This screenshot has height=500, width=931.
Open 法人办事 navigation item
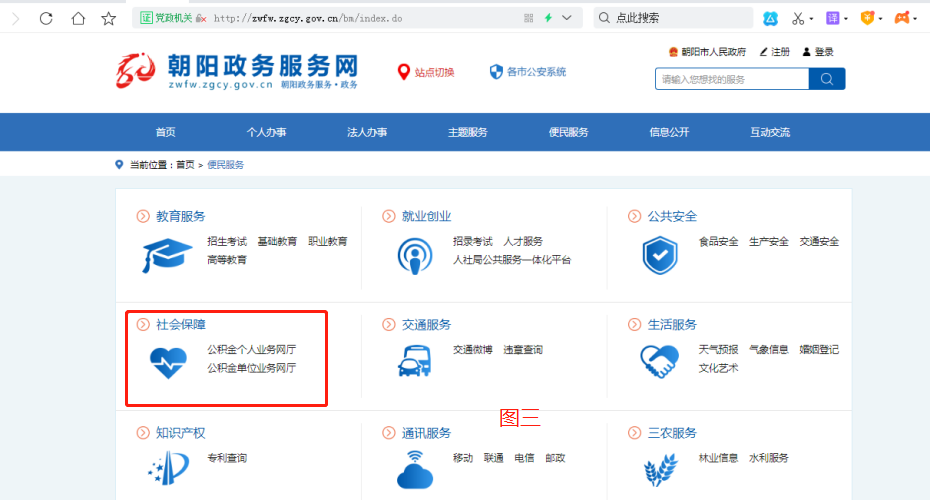click(367, 132)
